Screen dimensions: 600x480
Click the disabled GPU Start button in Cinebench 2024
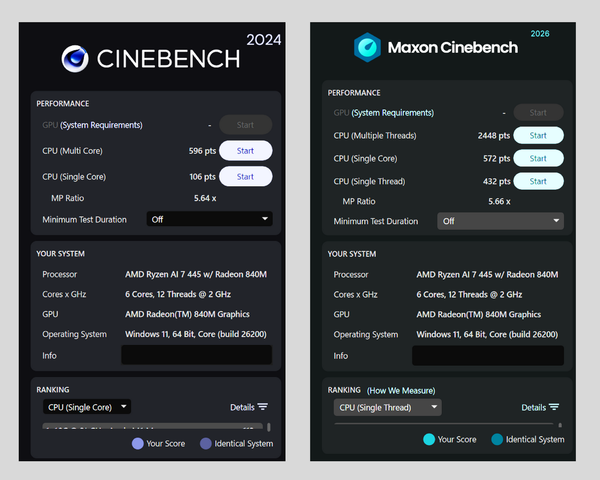[246, 125]
